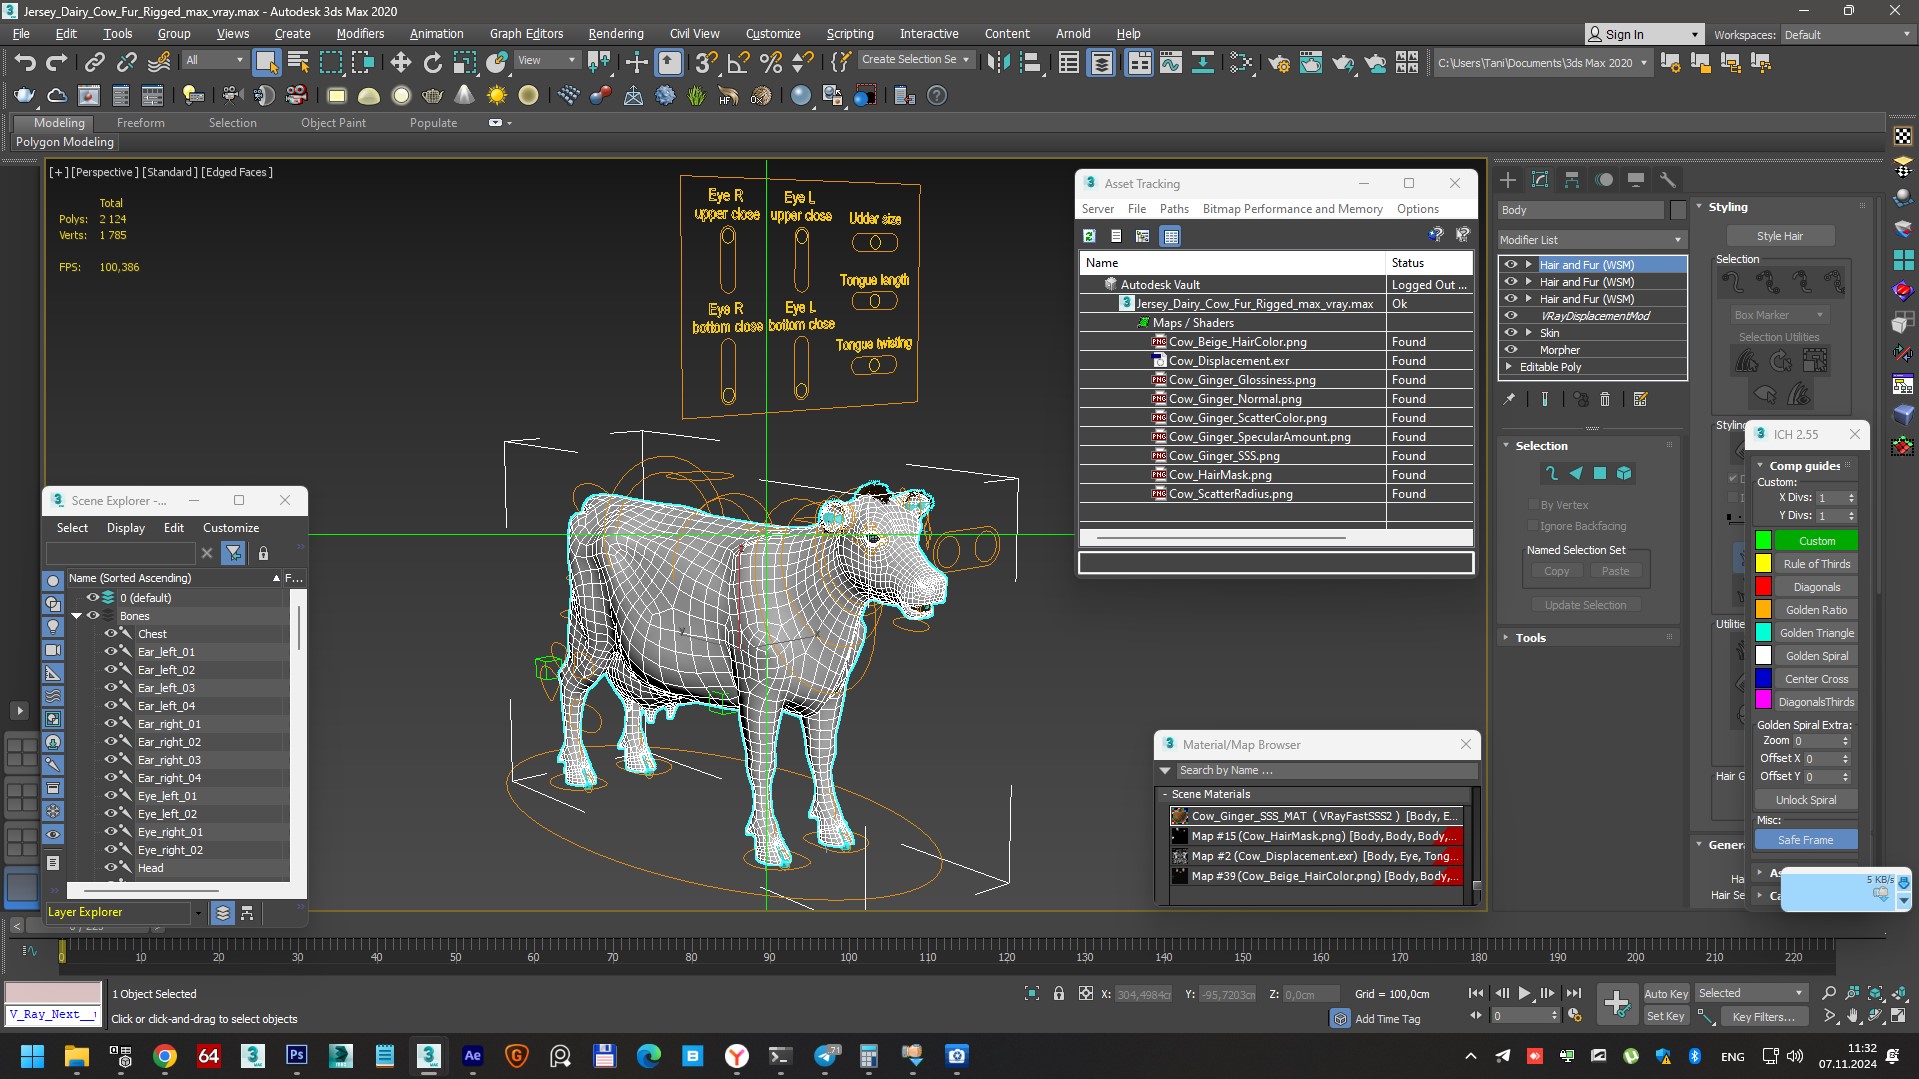Click the Unlock Spiral button

[1805, 800]
